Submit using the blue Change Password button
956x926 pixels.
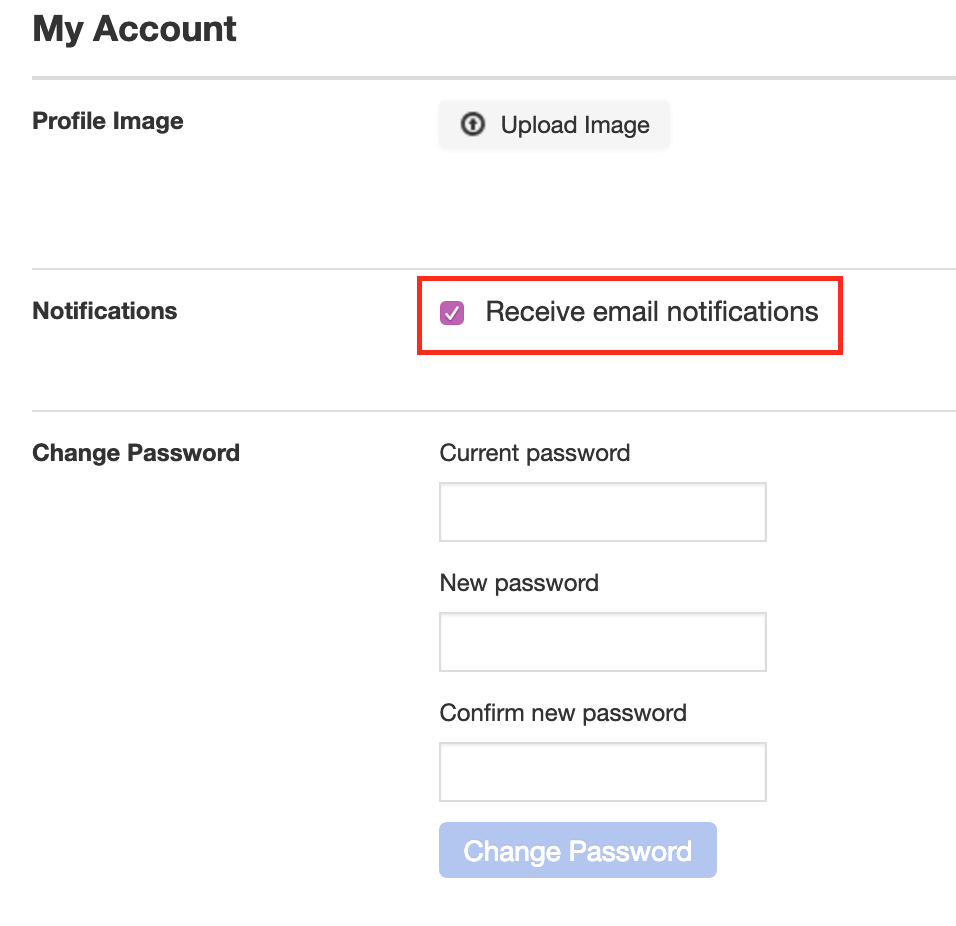point(577,850)
